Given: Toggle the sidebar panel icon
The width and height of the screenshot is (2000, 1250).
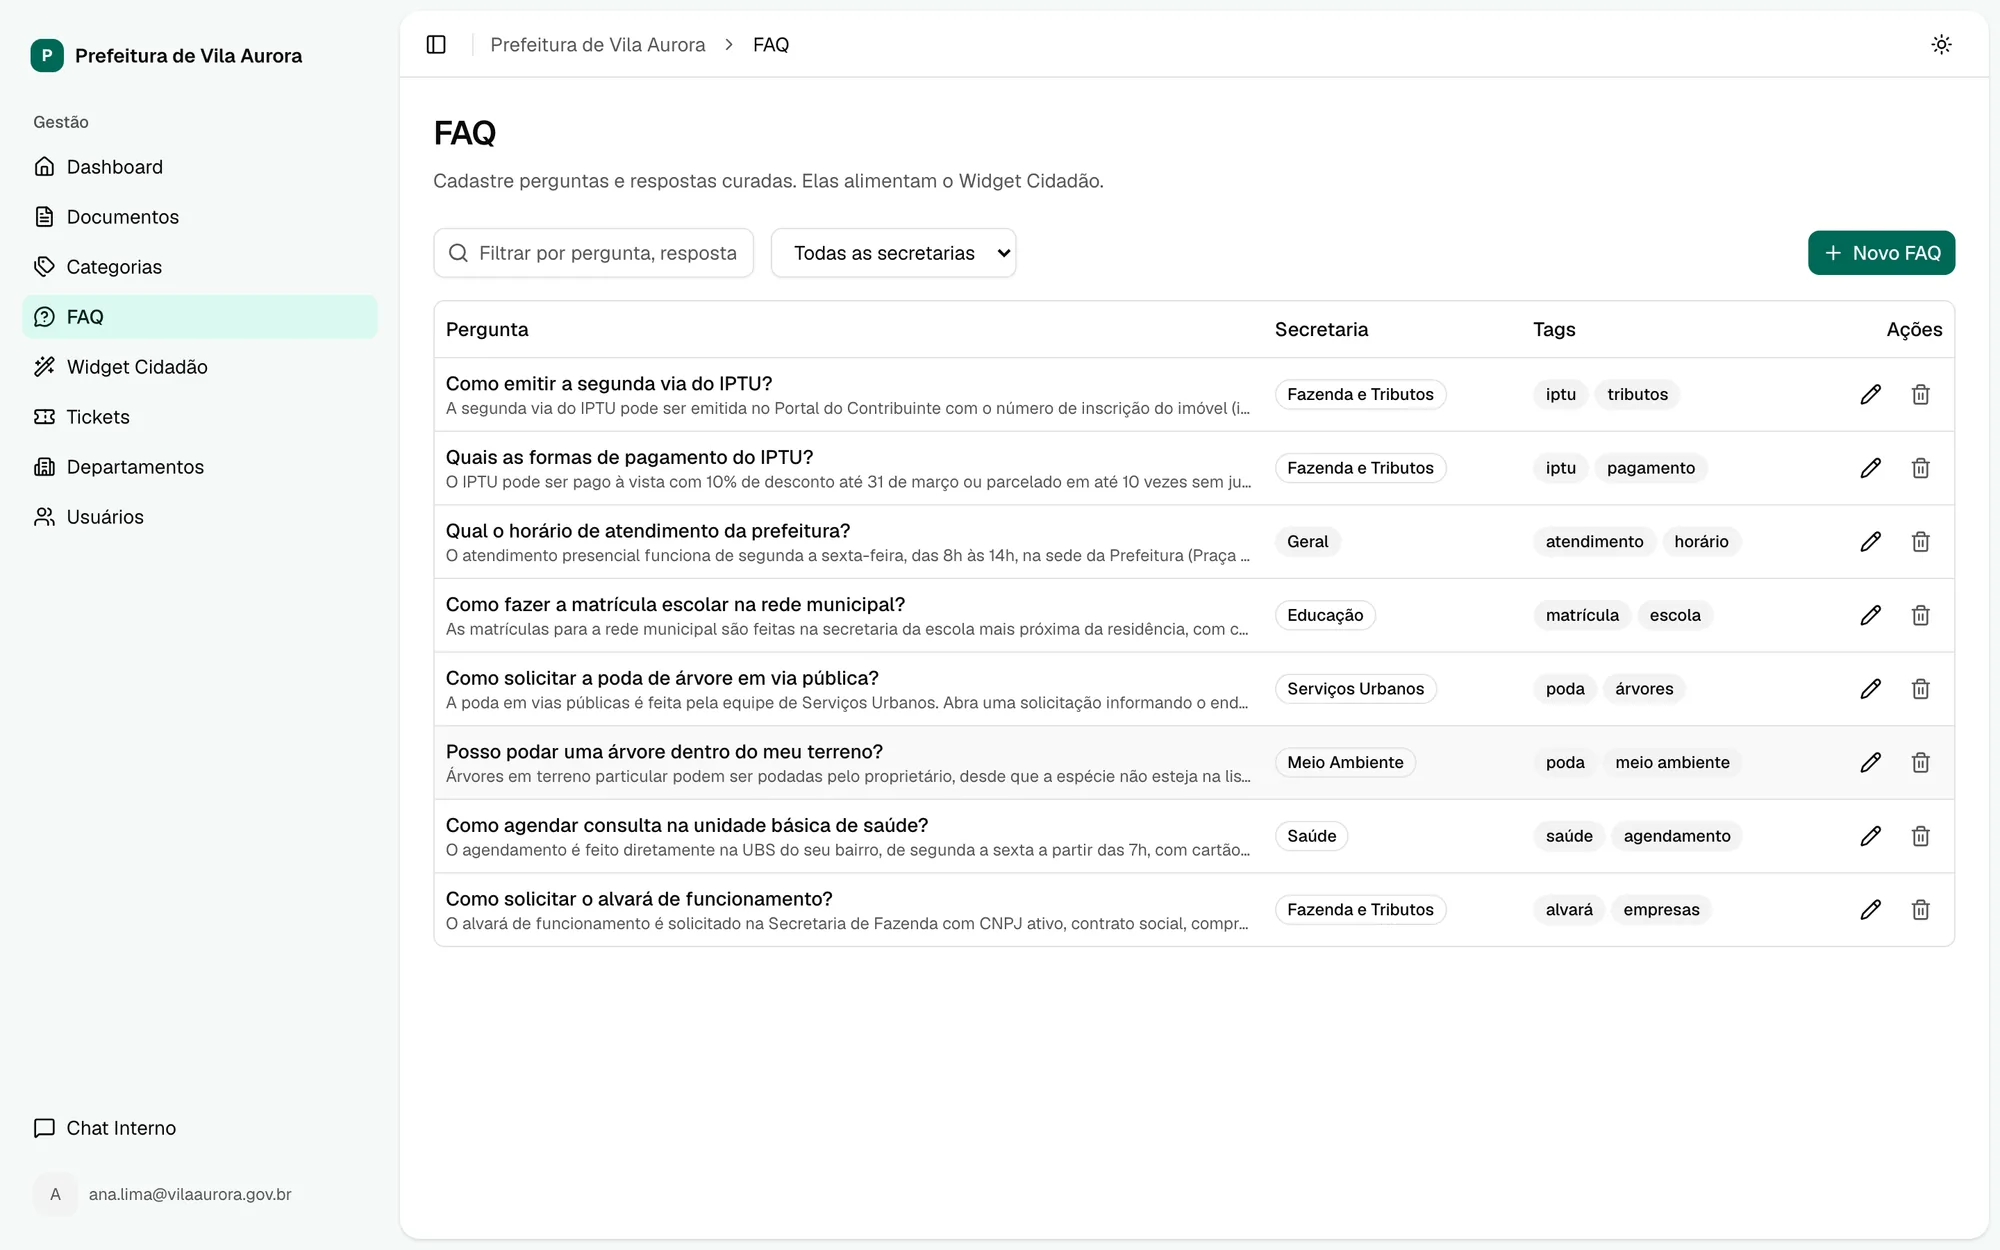Looking at the screenshot, I should (436, 44).
